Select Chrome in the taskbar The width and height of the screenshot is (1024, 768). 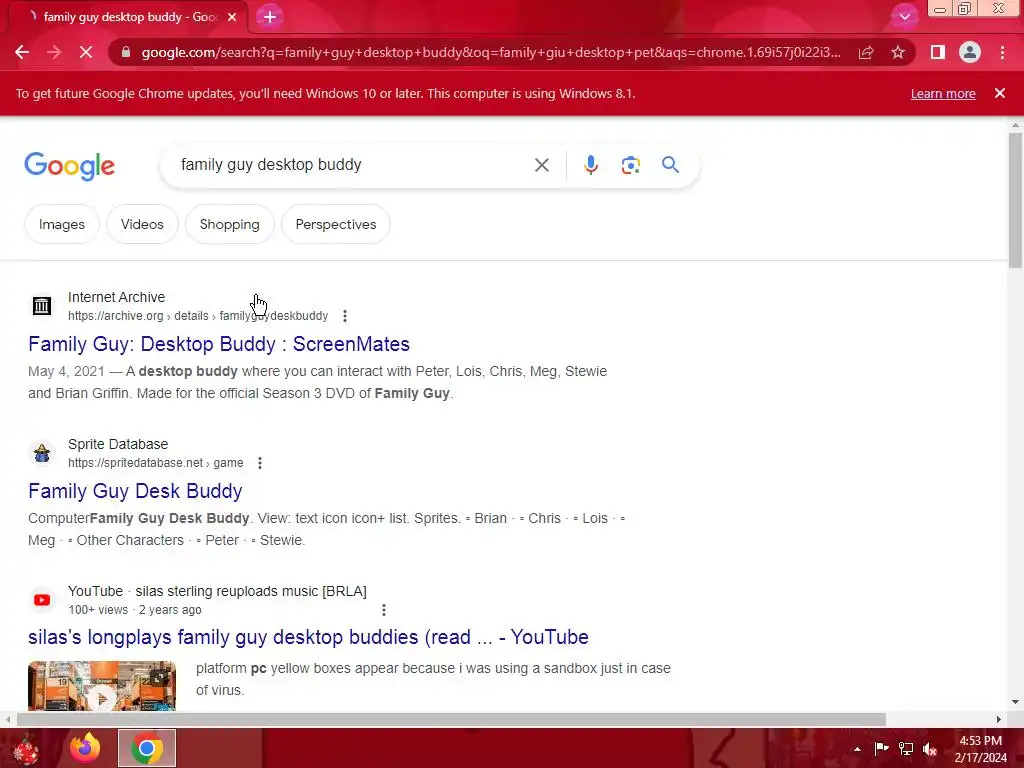[147, 748]
